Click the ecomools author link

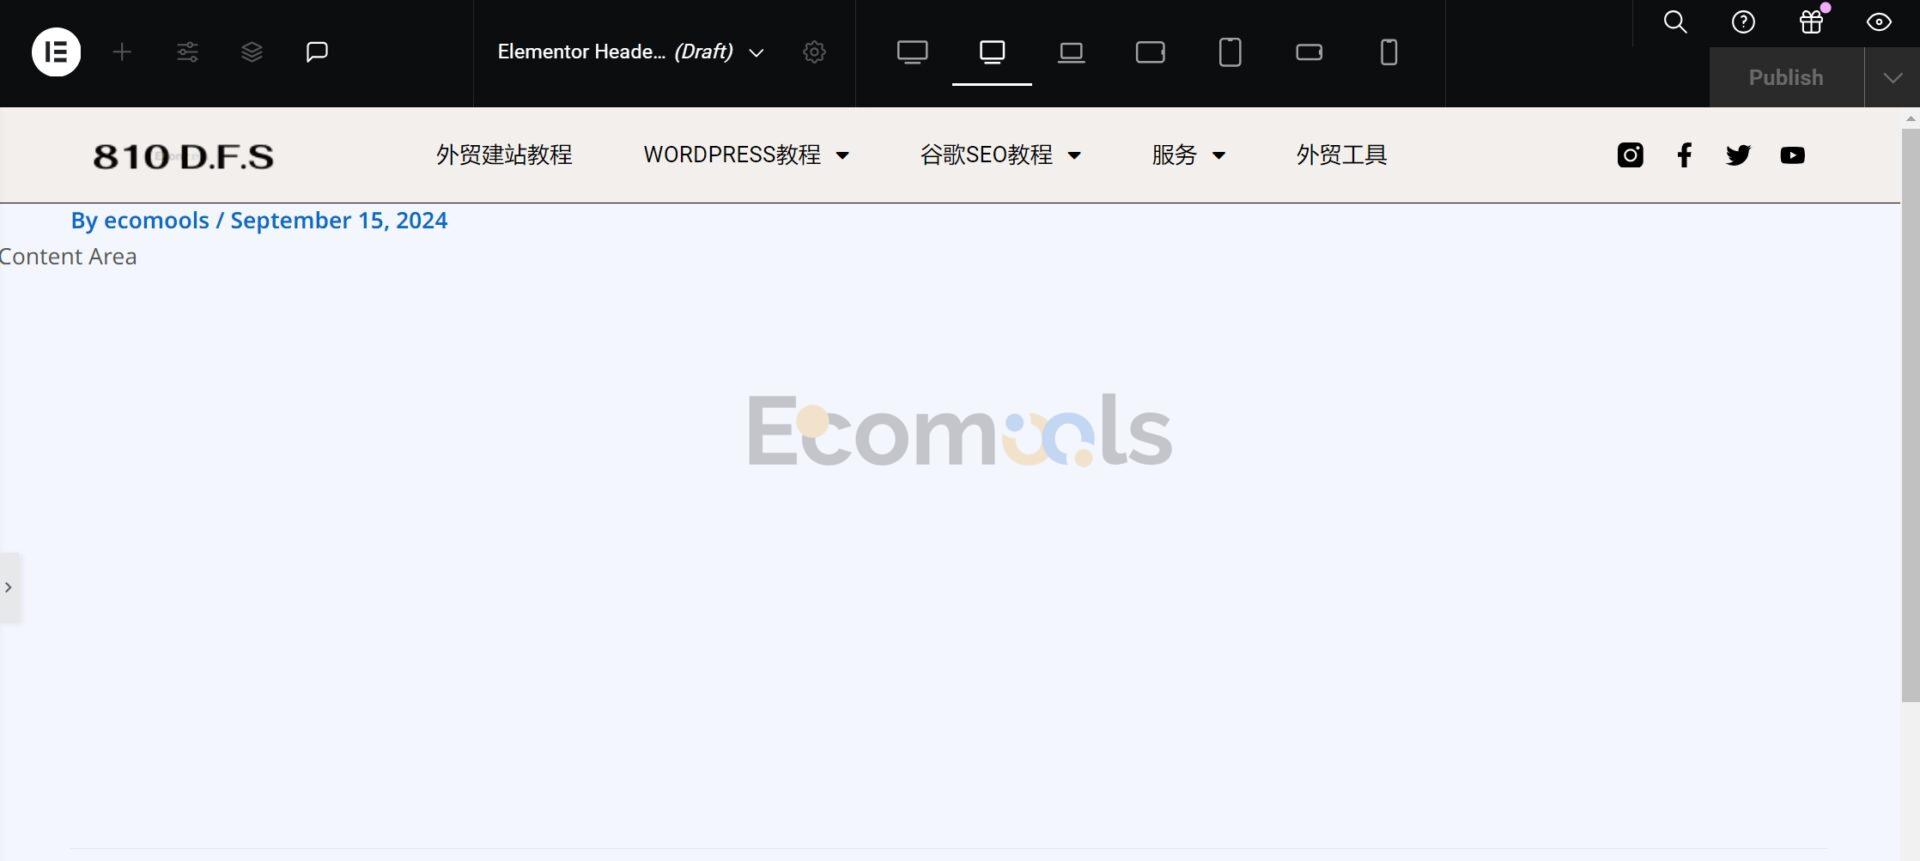click(156, 220)
